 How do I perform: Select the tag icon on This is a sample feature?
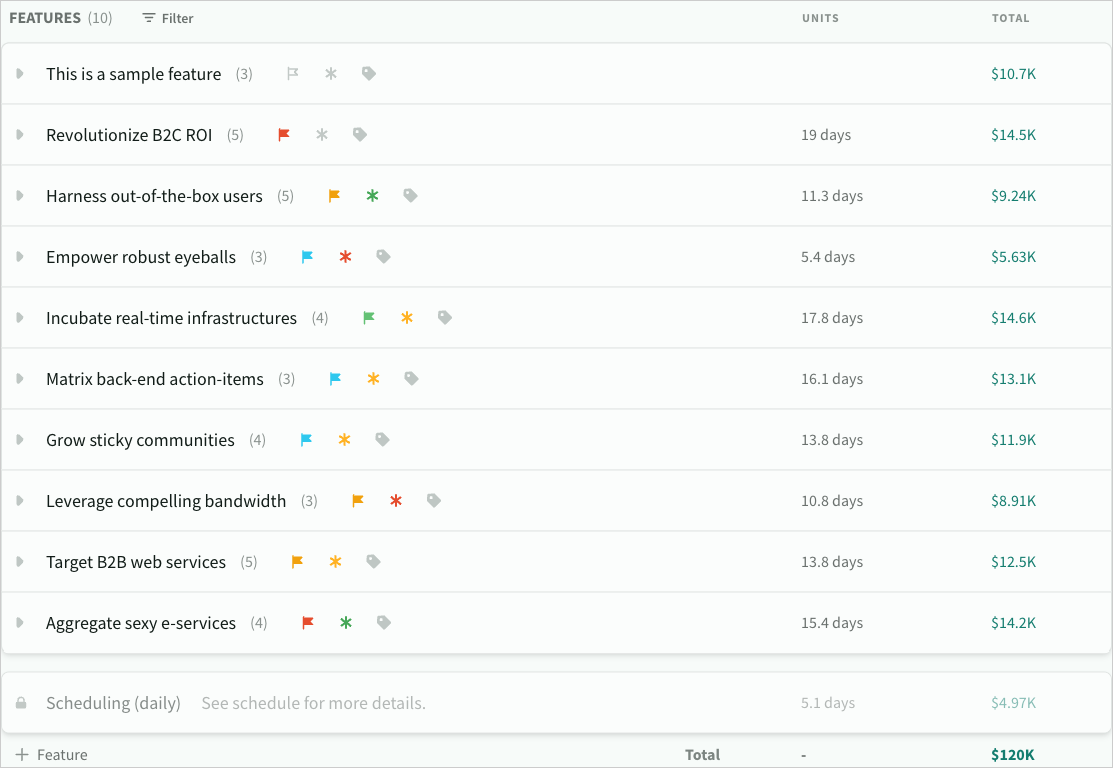pyautogui.click(x=368, y=73)
